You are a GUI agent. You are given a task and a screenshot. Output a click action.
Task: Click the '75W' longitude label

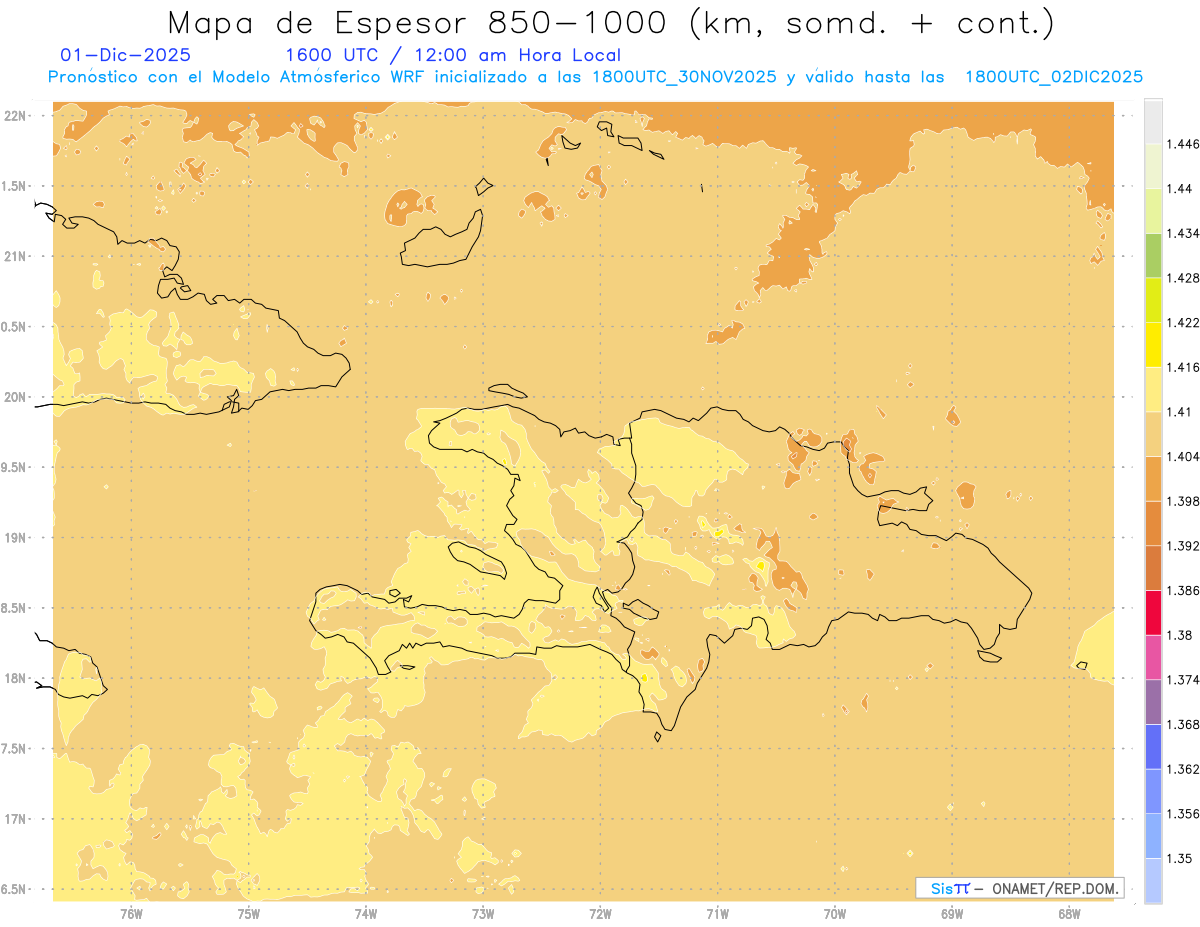coord(249,914)
